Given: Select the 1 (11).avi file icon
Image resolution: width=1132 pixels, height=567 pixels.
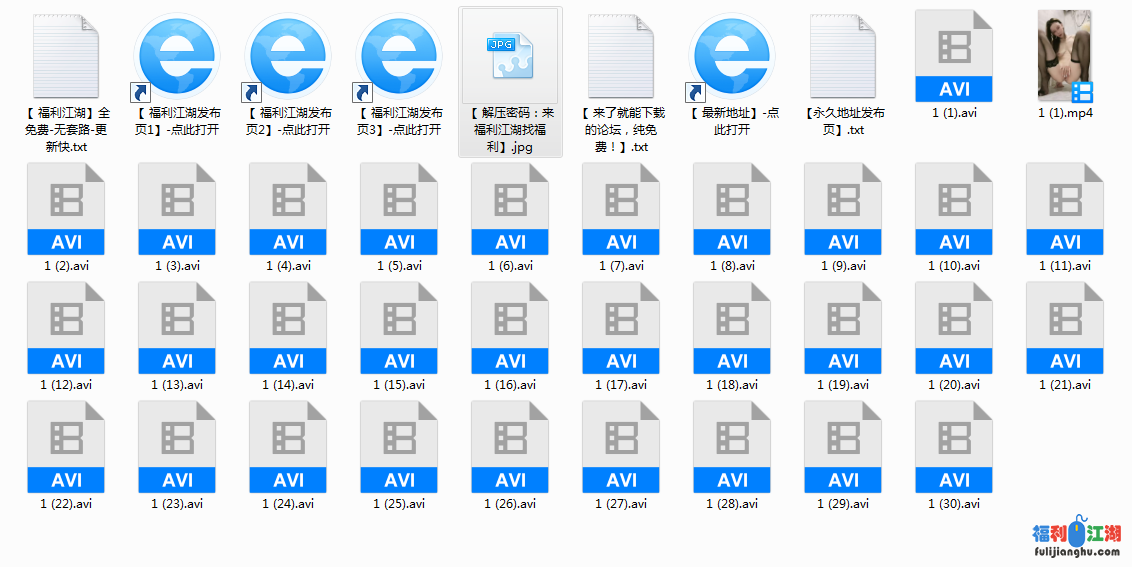Looking at the screenshot, I should click(x=1065, y=208).
